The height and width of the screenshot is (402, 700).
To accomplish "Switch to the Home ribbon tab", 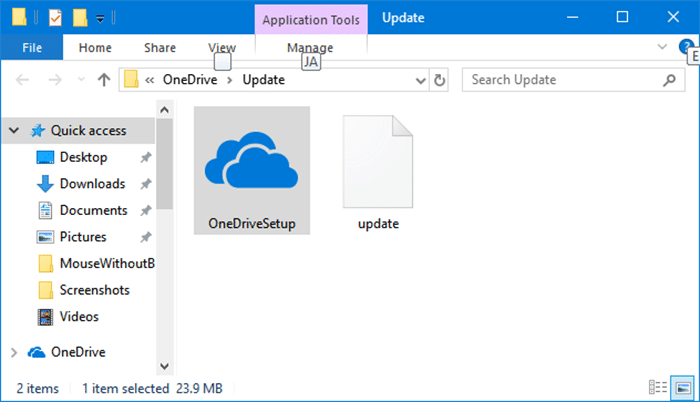I will click(95, 47).
